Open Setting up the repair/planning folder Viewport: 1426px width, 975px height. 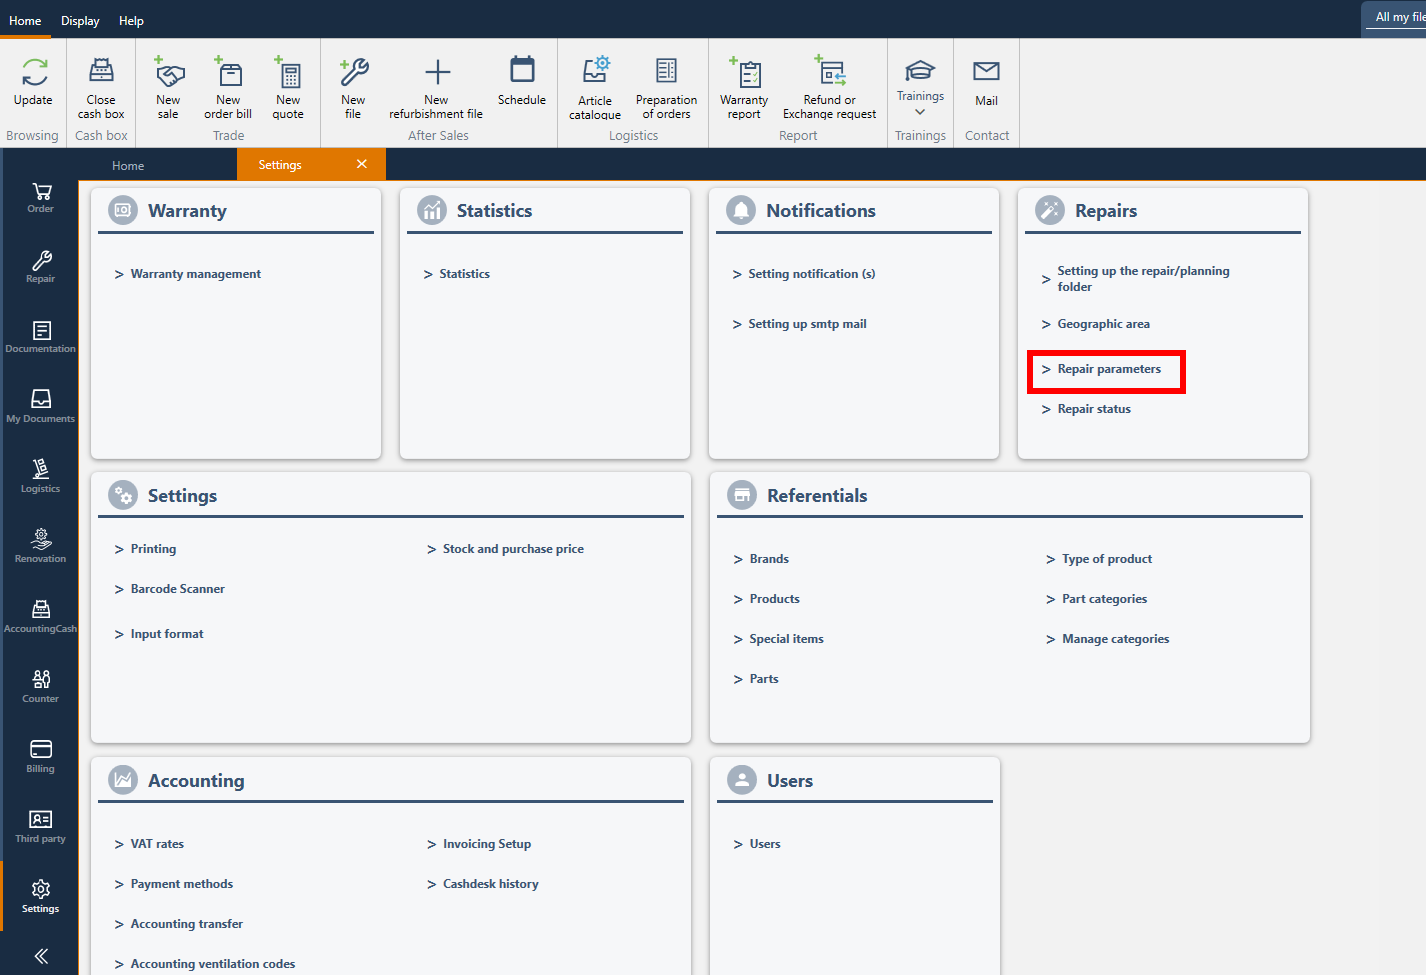tap(1143, 279)
